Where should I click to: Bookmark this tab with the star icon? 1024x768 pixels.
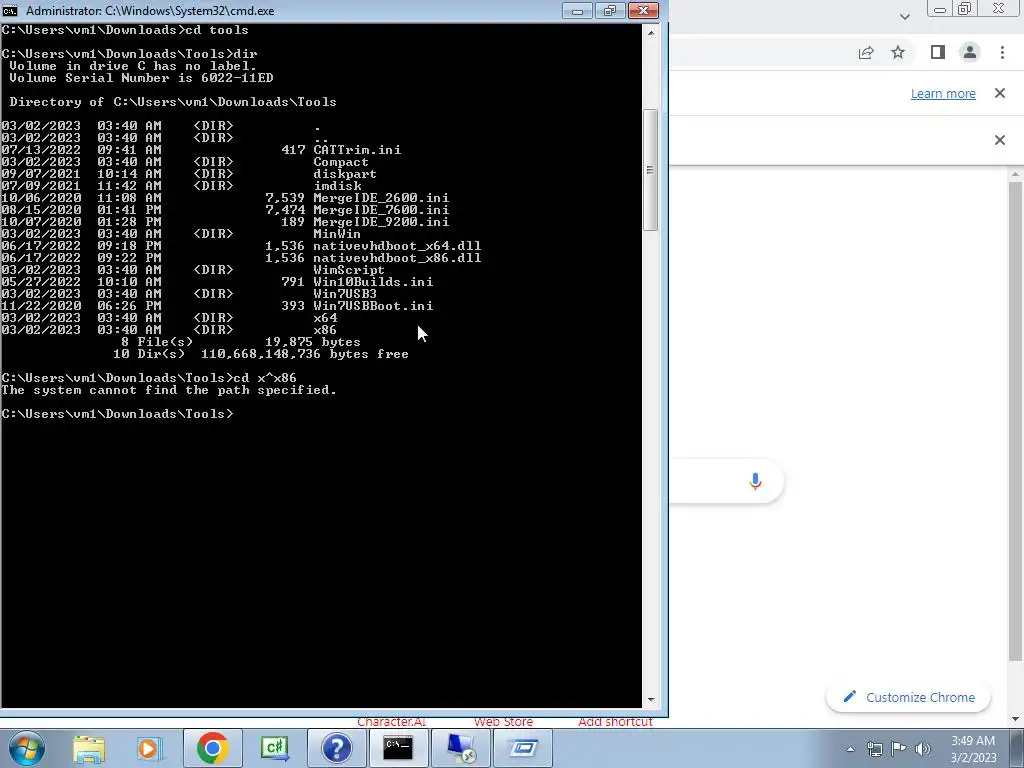[x=898, y=52]
